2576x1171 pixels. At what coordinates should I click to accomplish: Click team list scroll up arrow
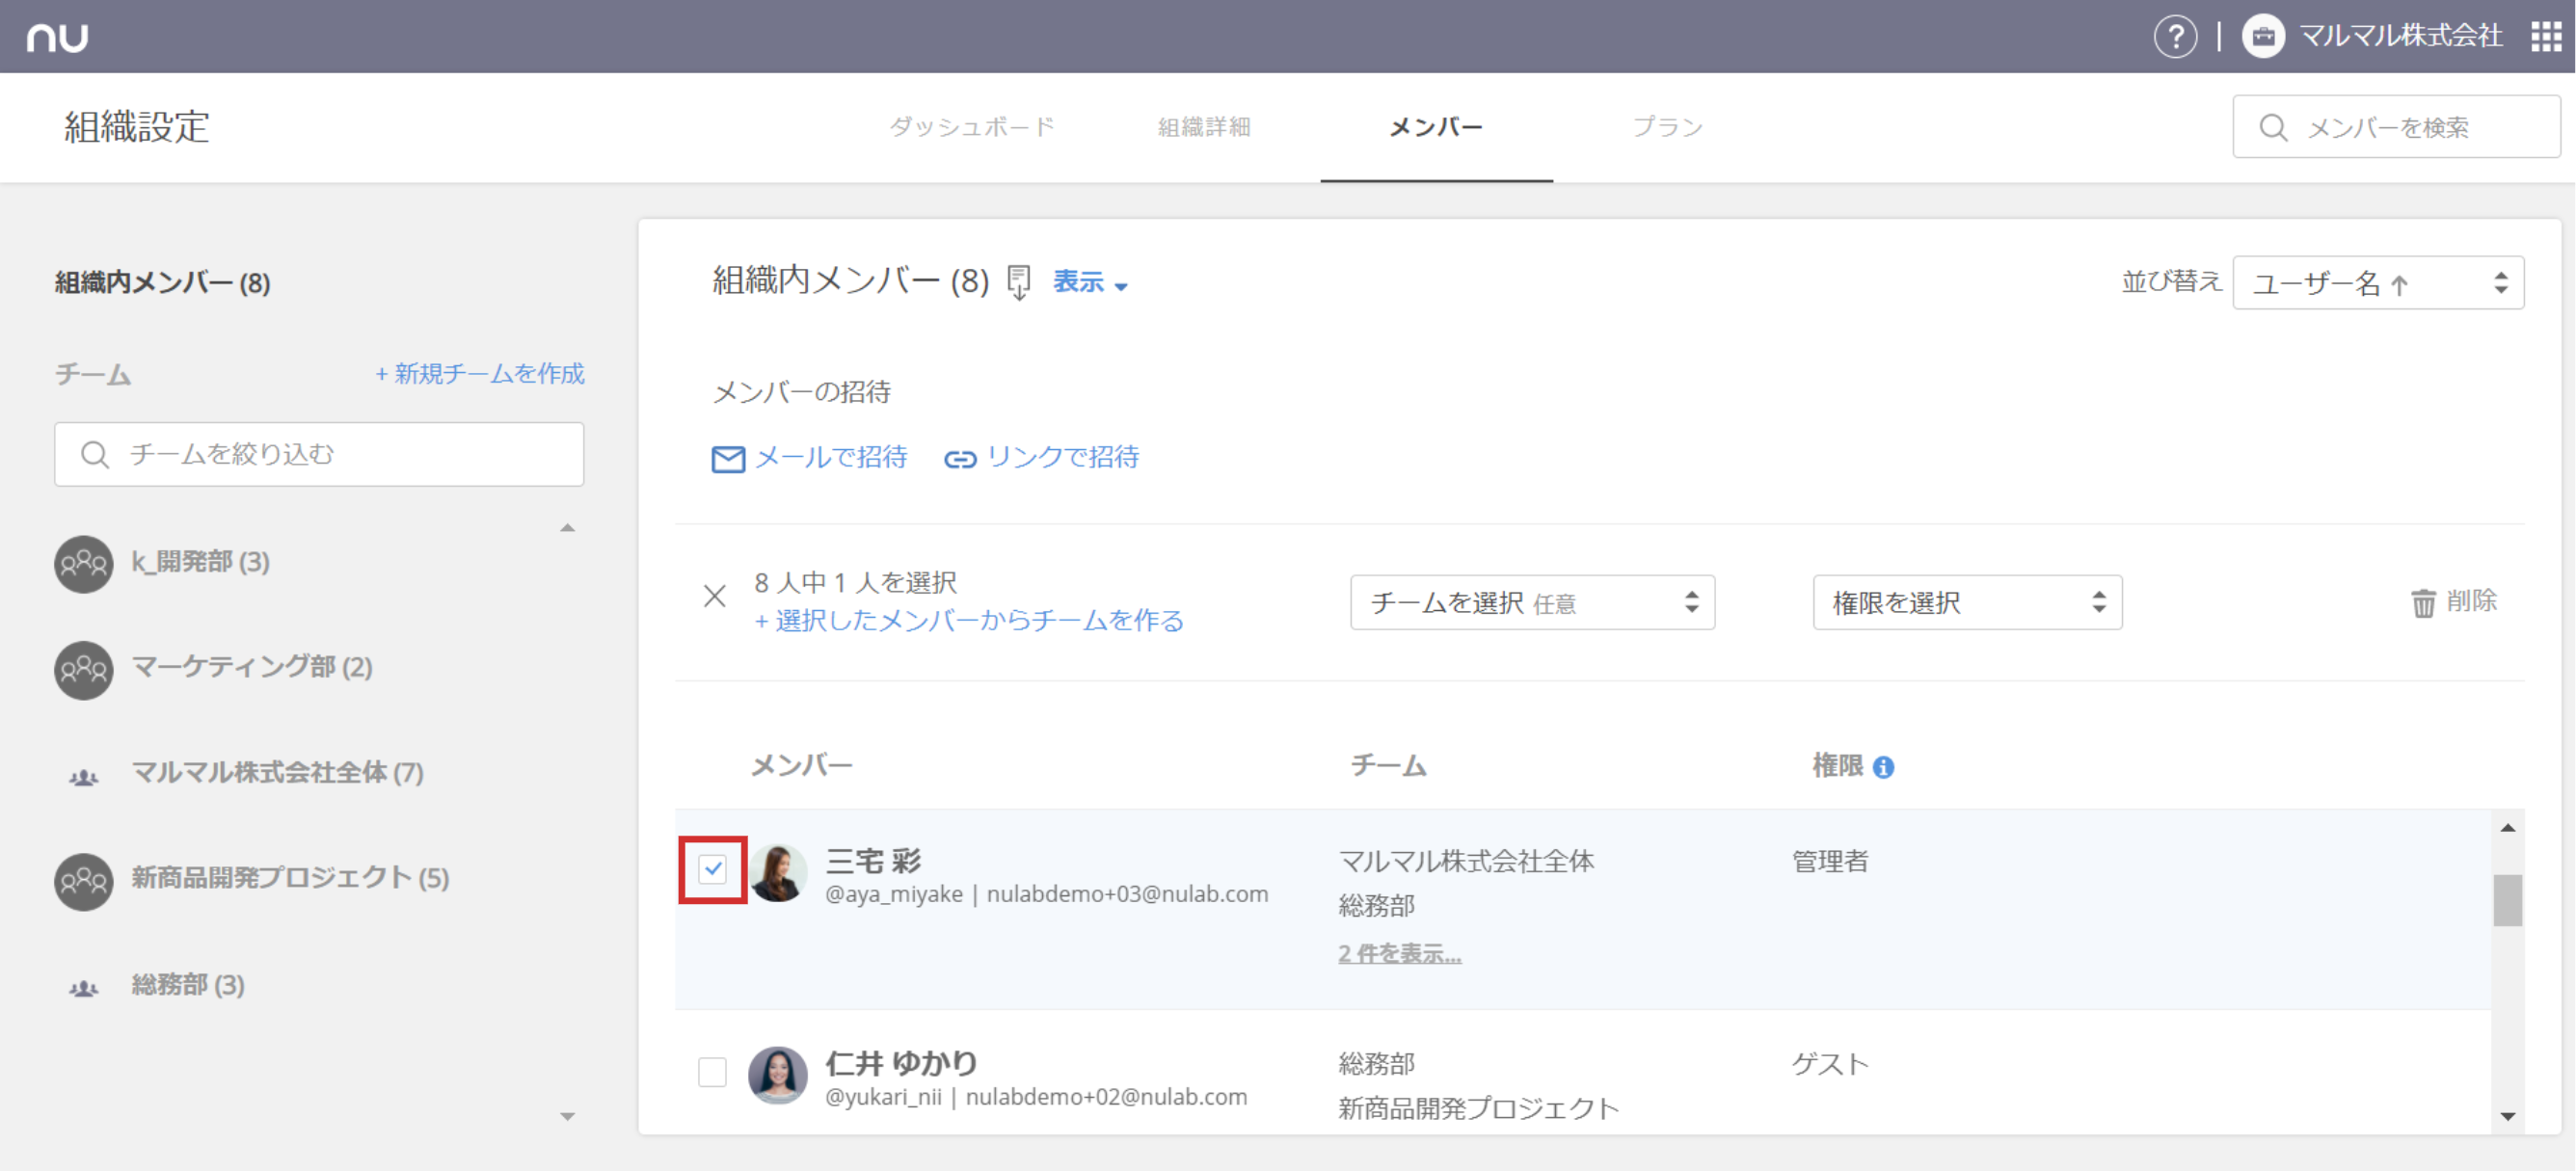pyautogui.click(x=567, y=528)
